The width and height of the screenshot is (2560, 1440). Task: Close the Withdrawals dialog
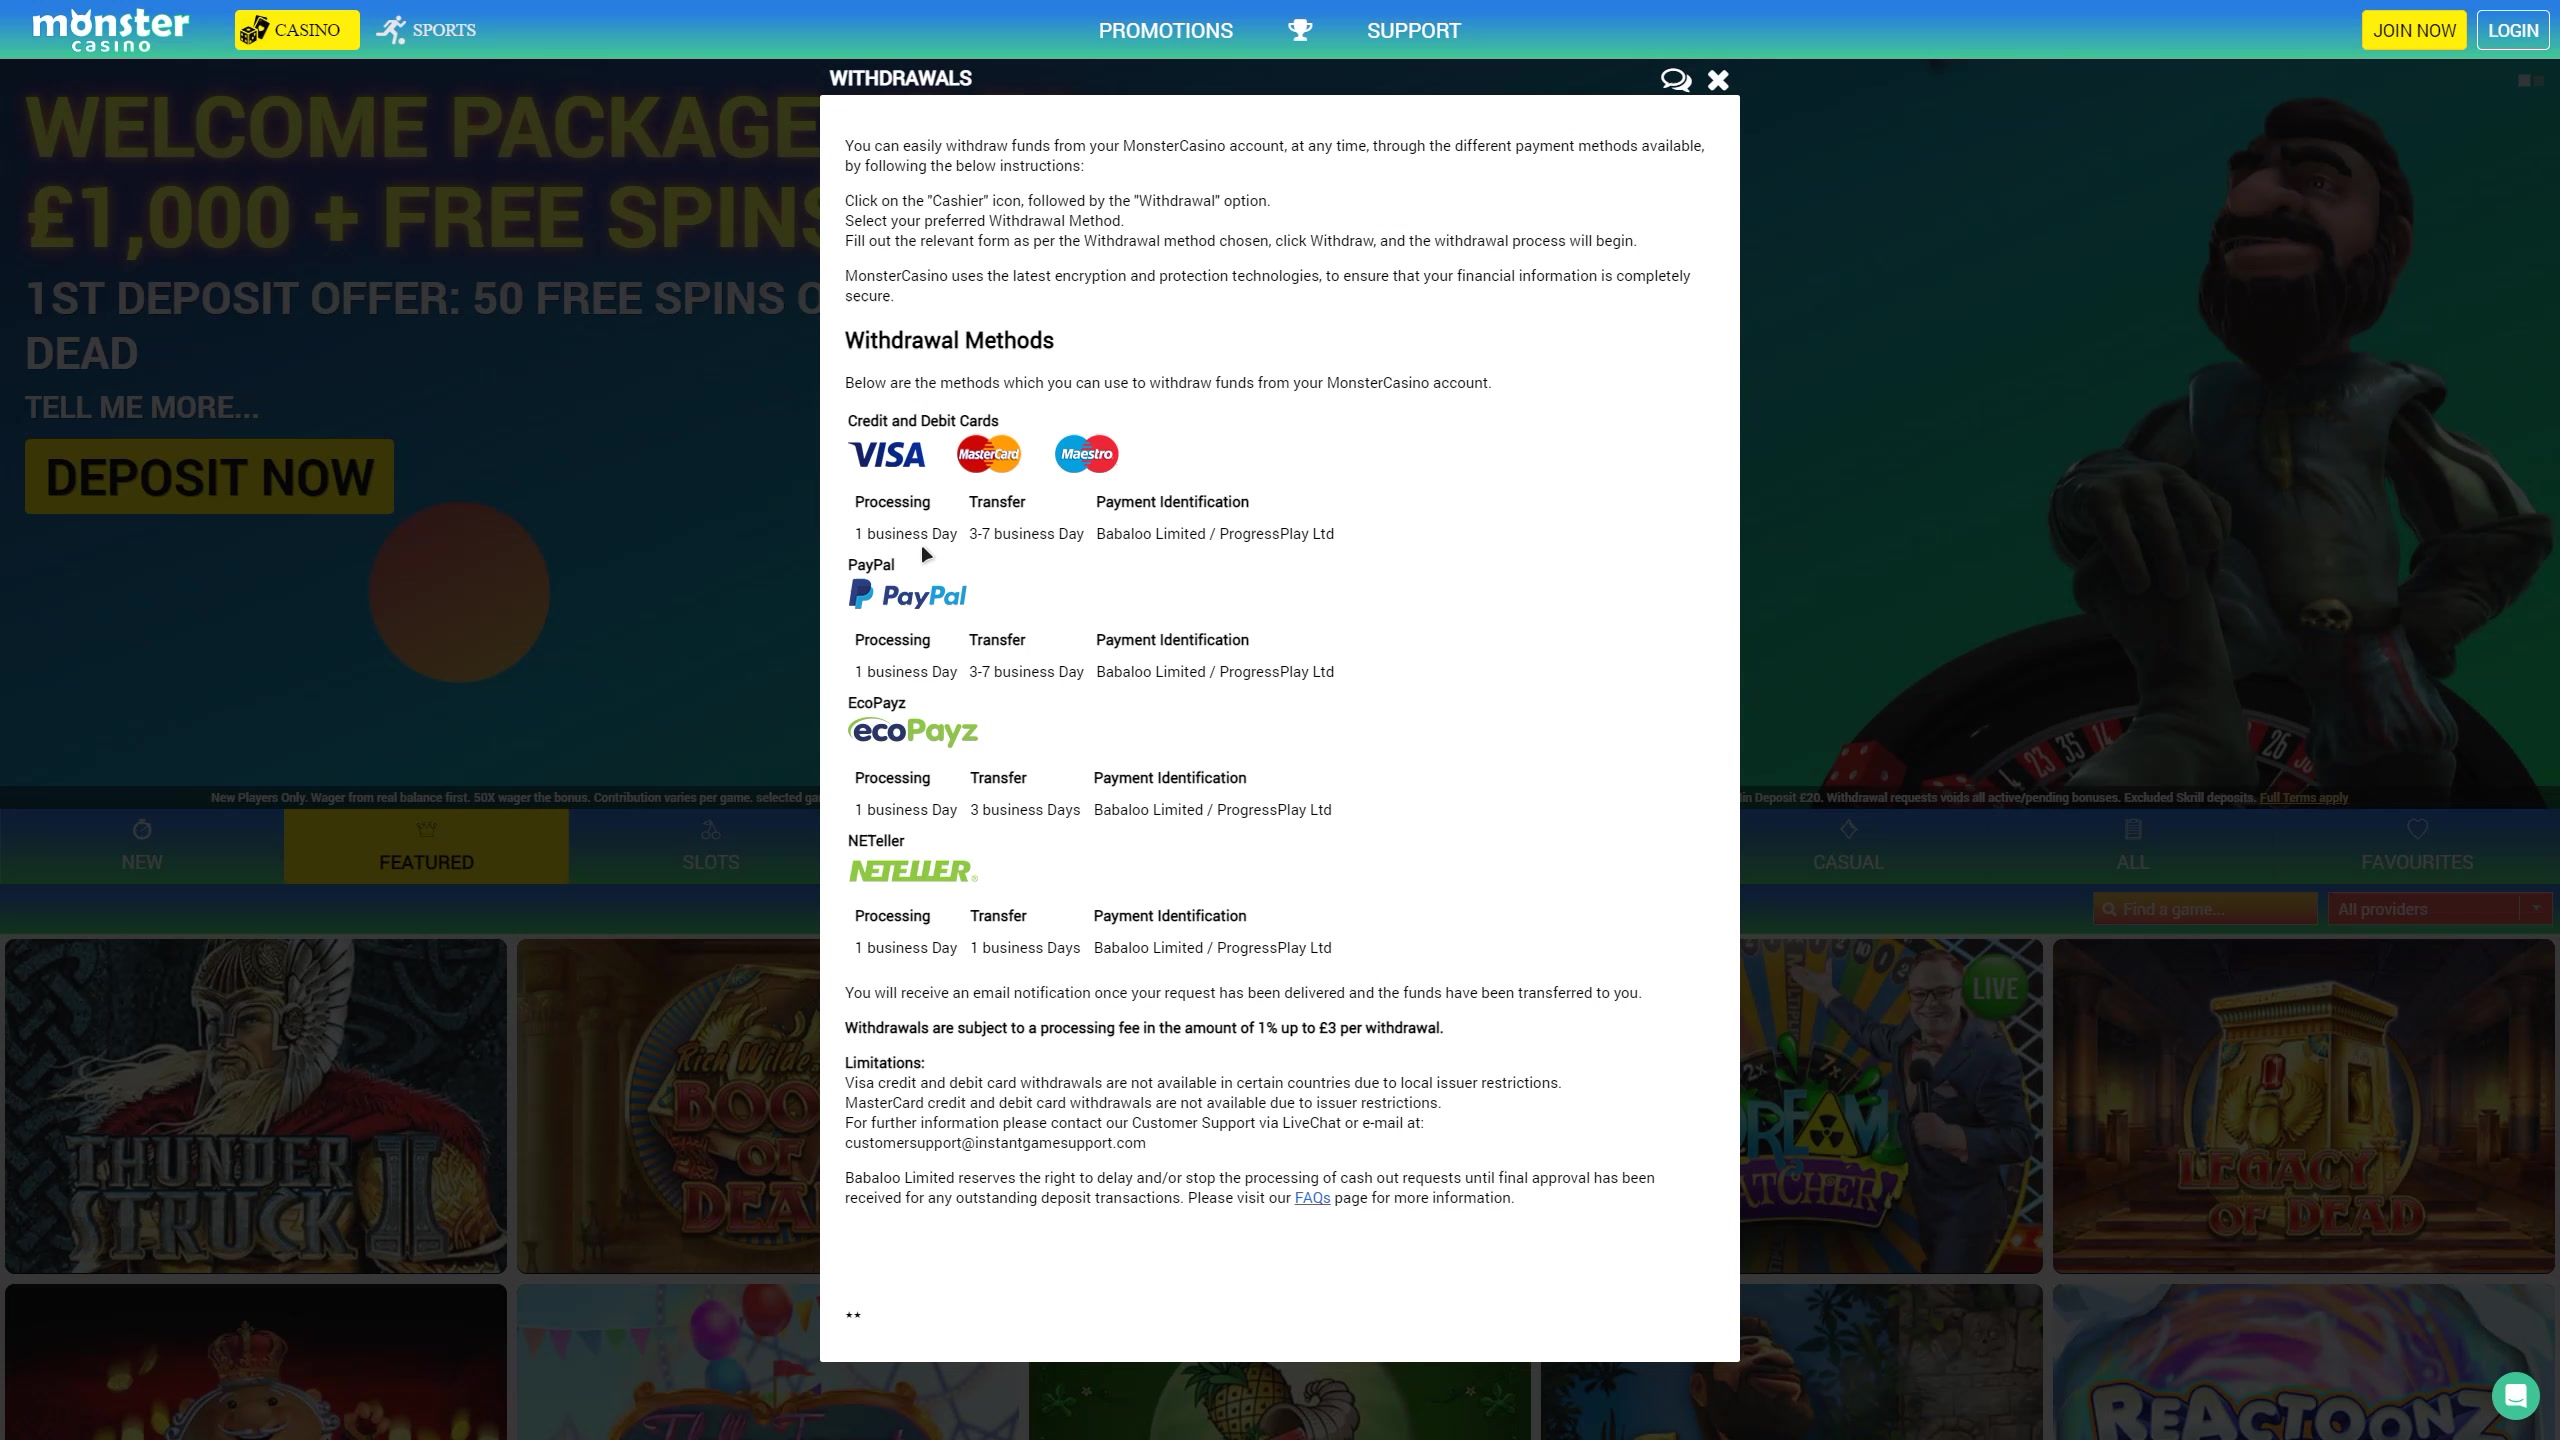(1718, 80)
